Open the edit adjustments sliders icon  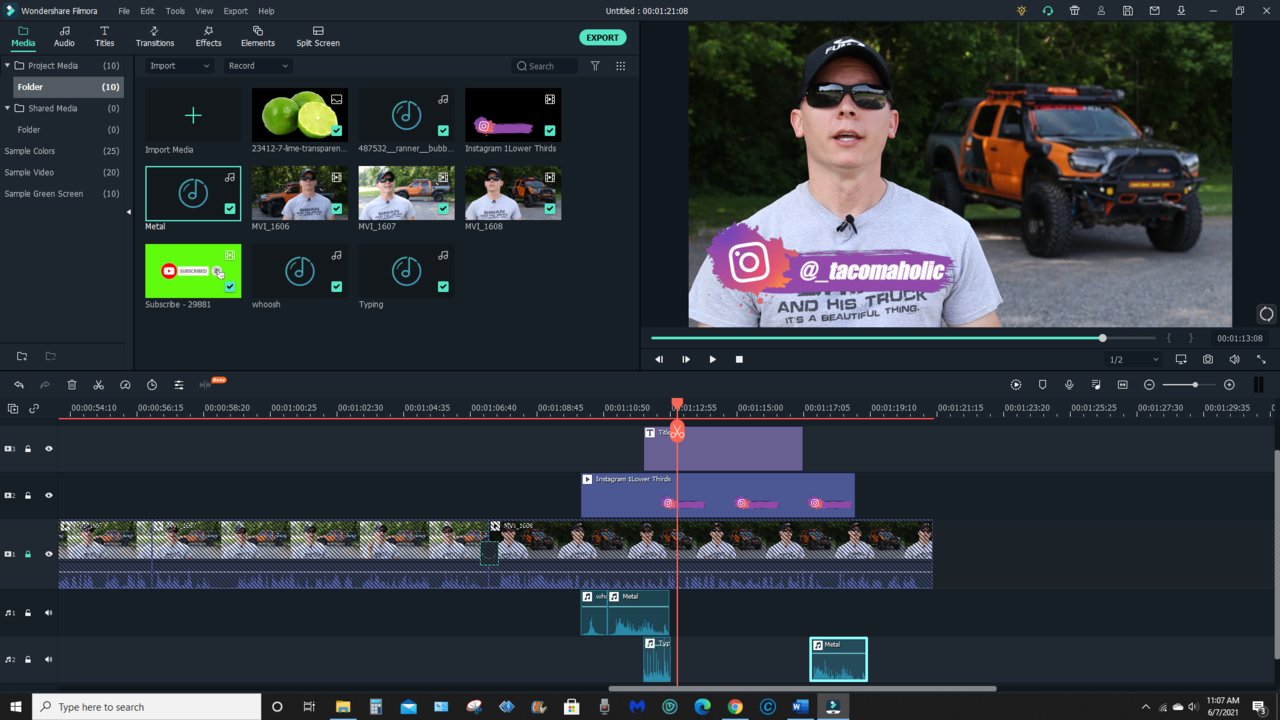178,385
